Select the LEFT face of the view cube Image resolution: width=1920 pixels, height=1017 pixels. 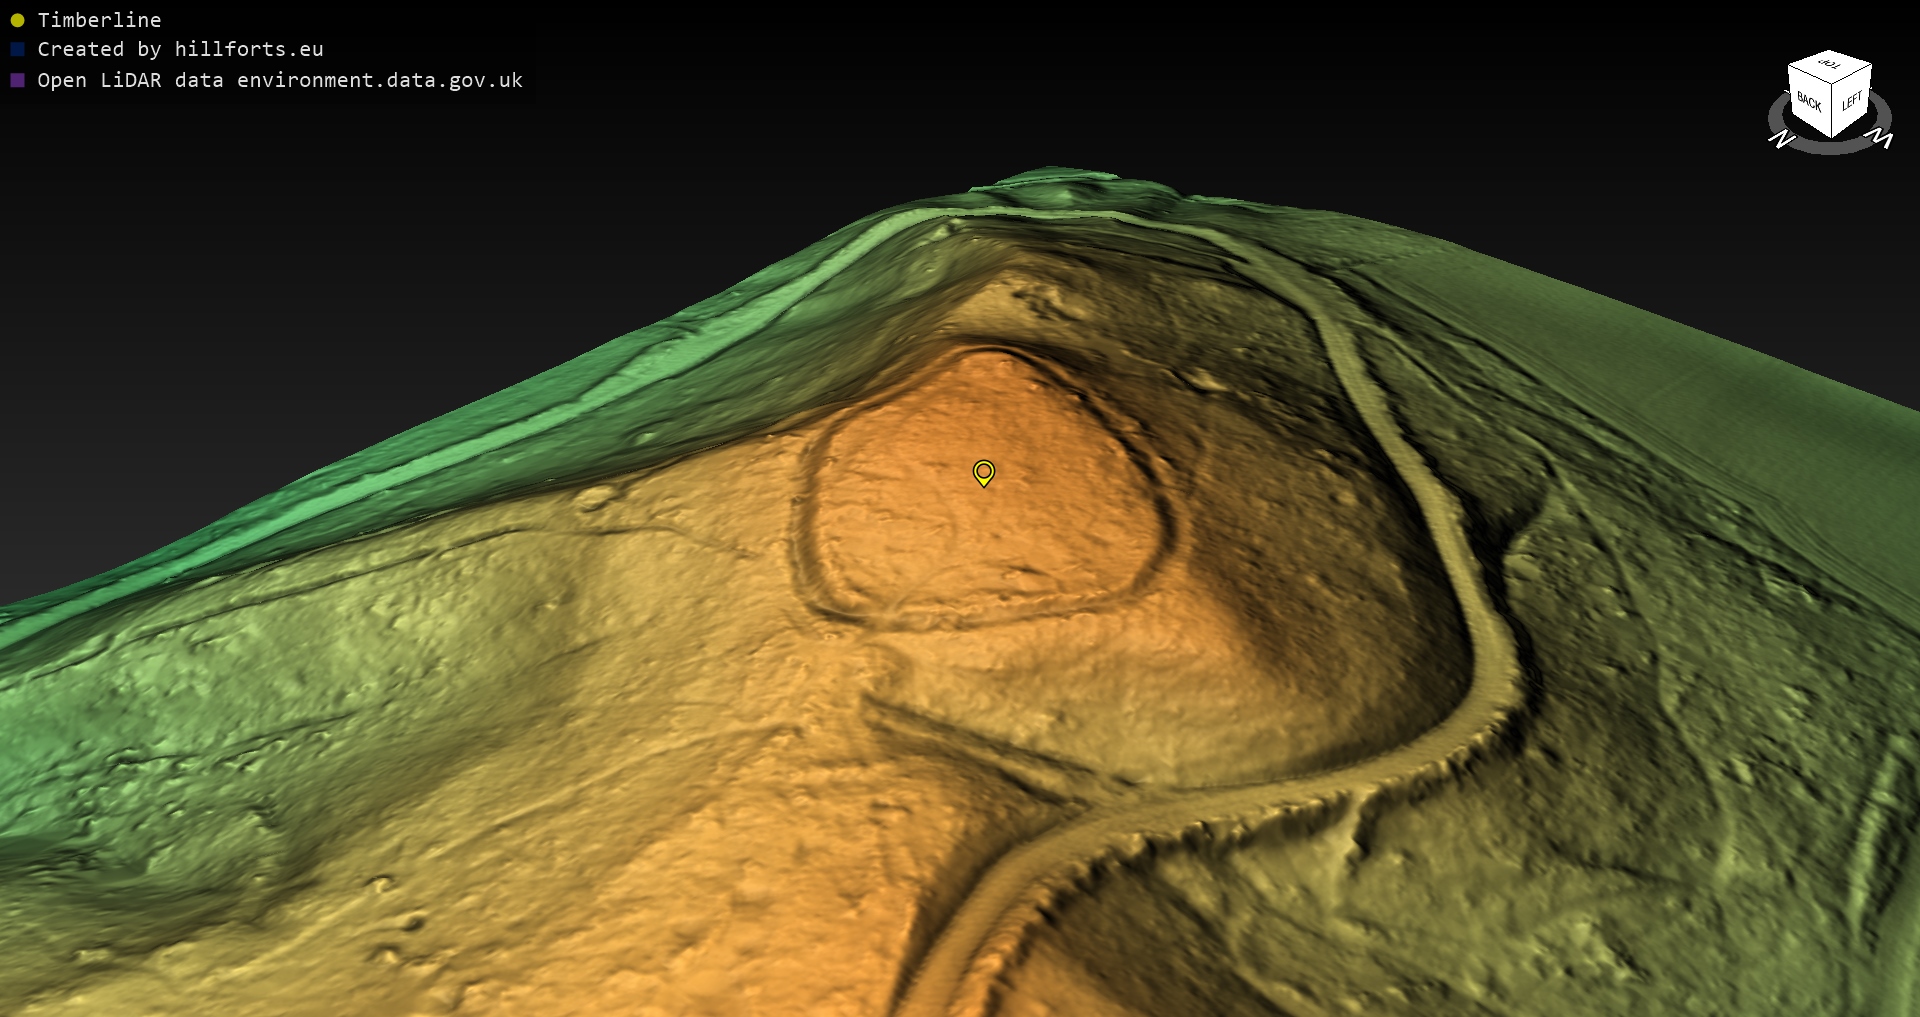(1851, 102)
